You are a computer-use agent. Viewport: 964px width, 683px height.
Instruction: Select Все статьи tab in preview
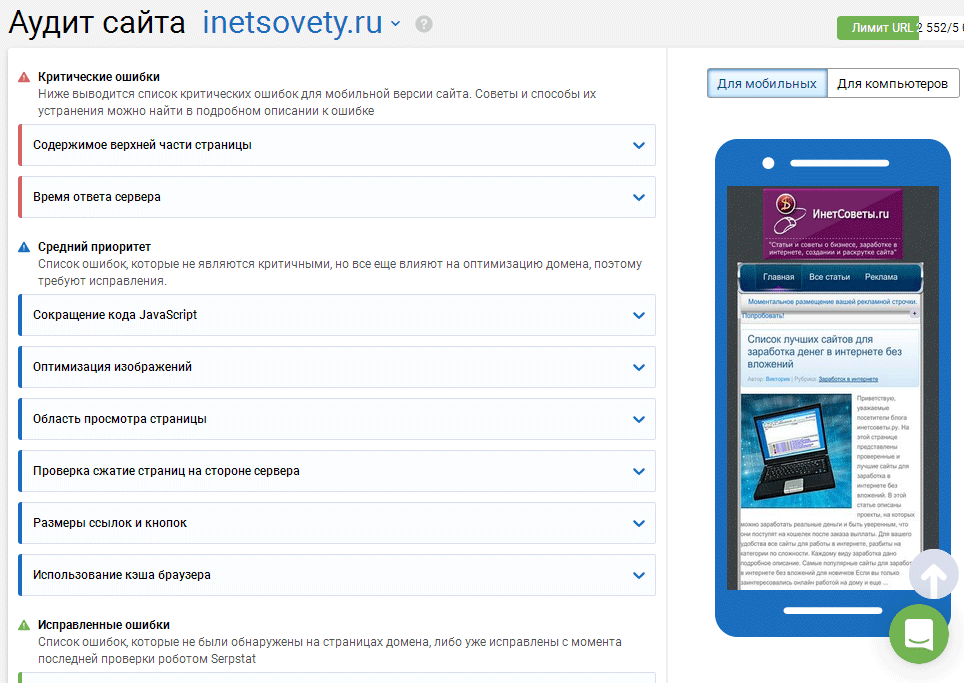pos(829,277)
